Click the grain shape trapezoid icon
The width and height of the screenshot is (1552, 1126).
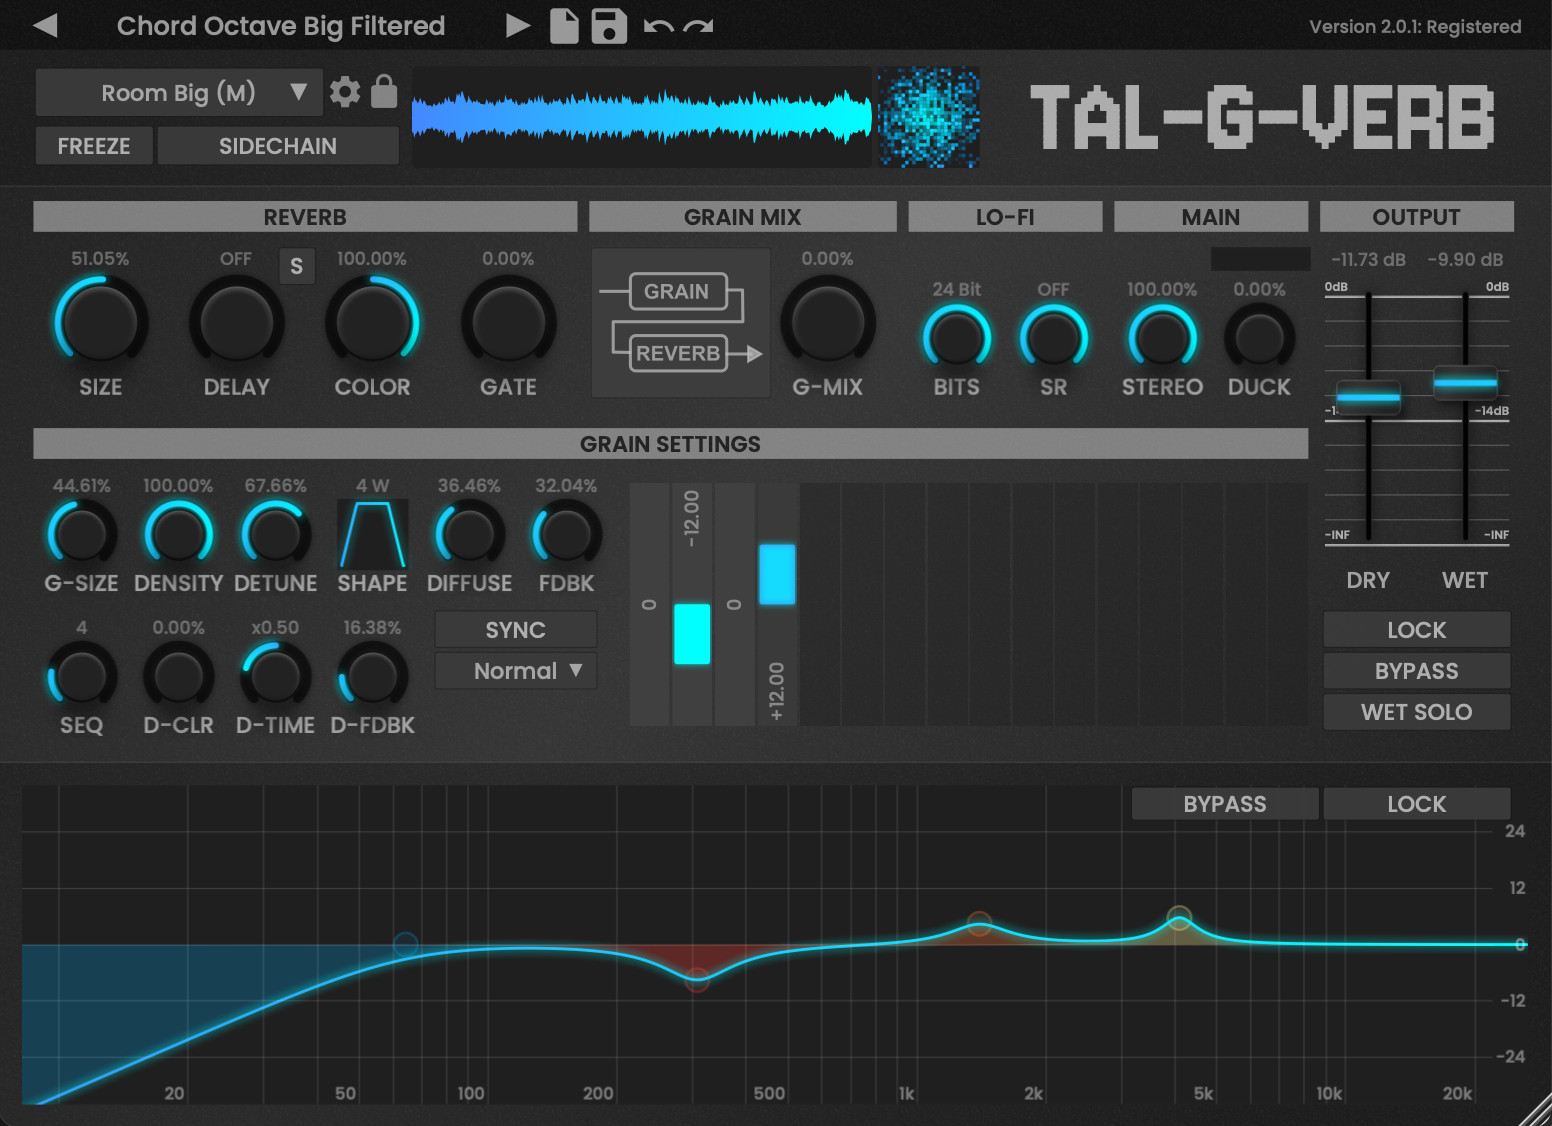(x=372, y=534)
